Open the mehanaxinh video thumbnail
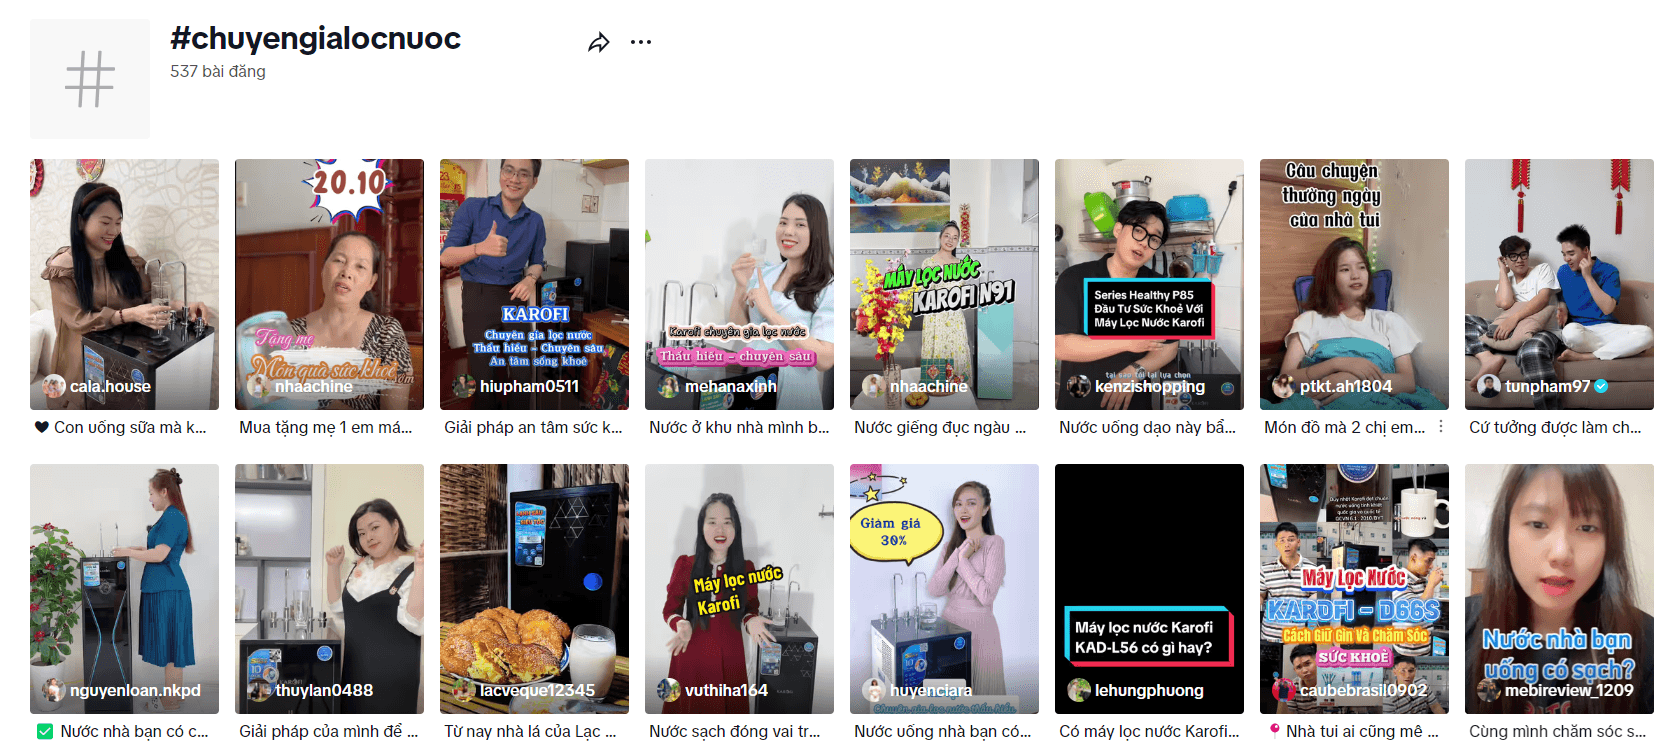The image size is (1661, 754). (x=739, y=284)
